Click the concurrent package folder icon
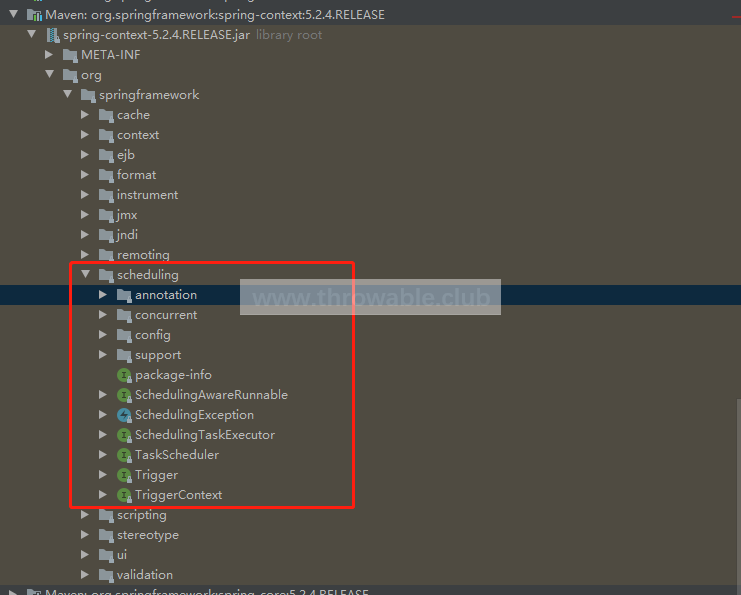 coord(124,315)
